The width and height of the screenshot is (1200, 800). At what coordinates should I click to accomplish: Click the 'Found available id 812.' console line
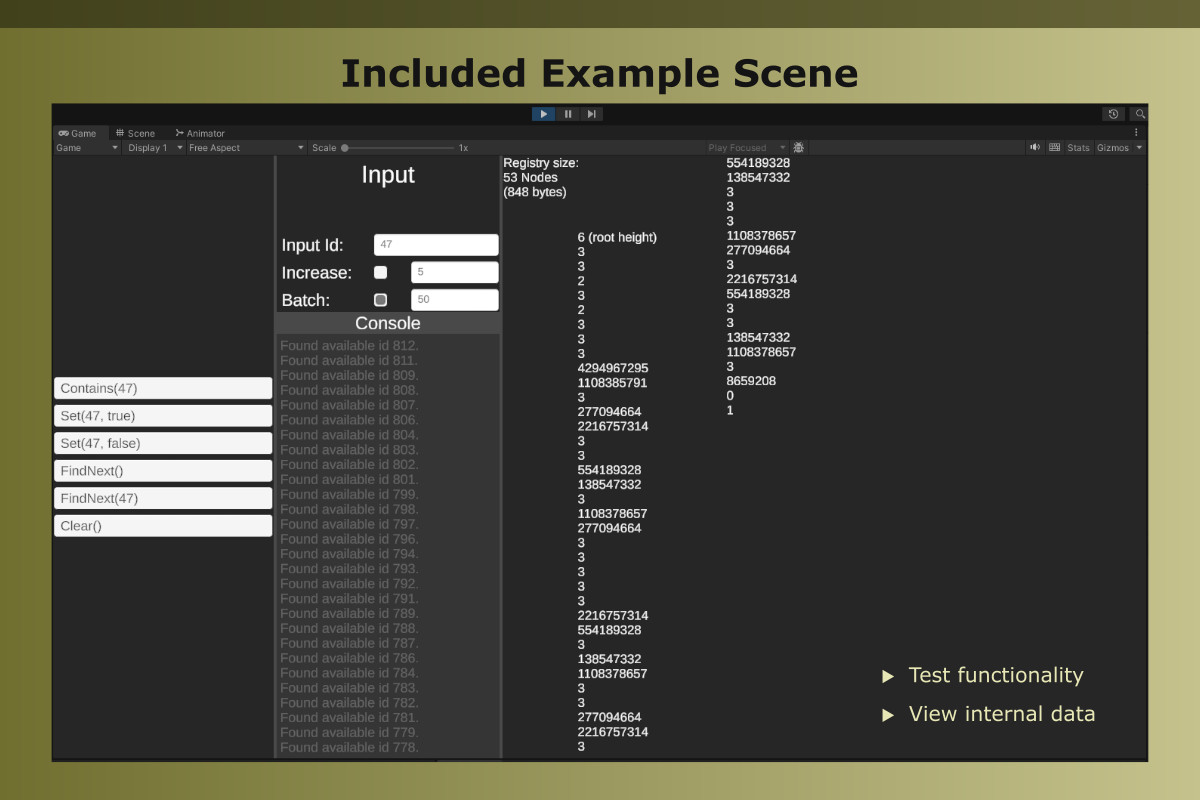[349, 346]
